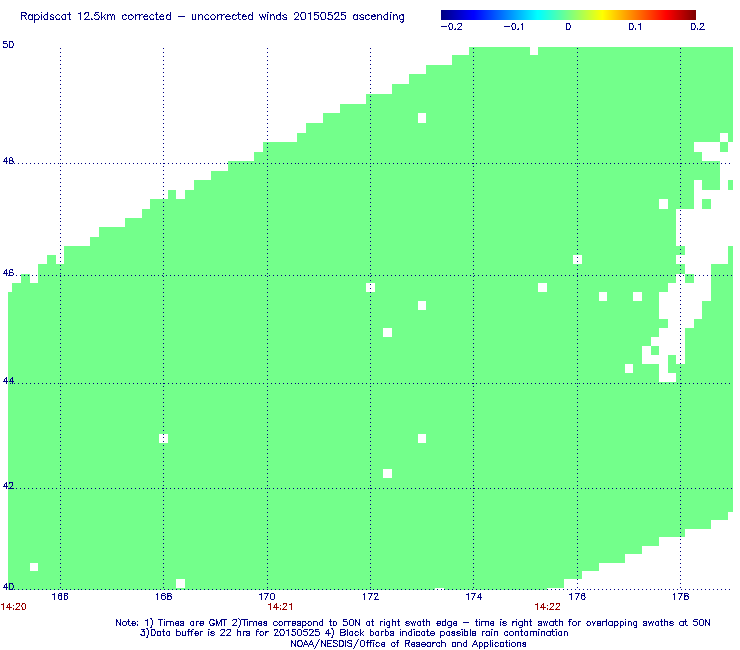Click the note line about GMT times
The height and width of the screenshot is (650, 740).
tap(413, 623)
